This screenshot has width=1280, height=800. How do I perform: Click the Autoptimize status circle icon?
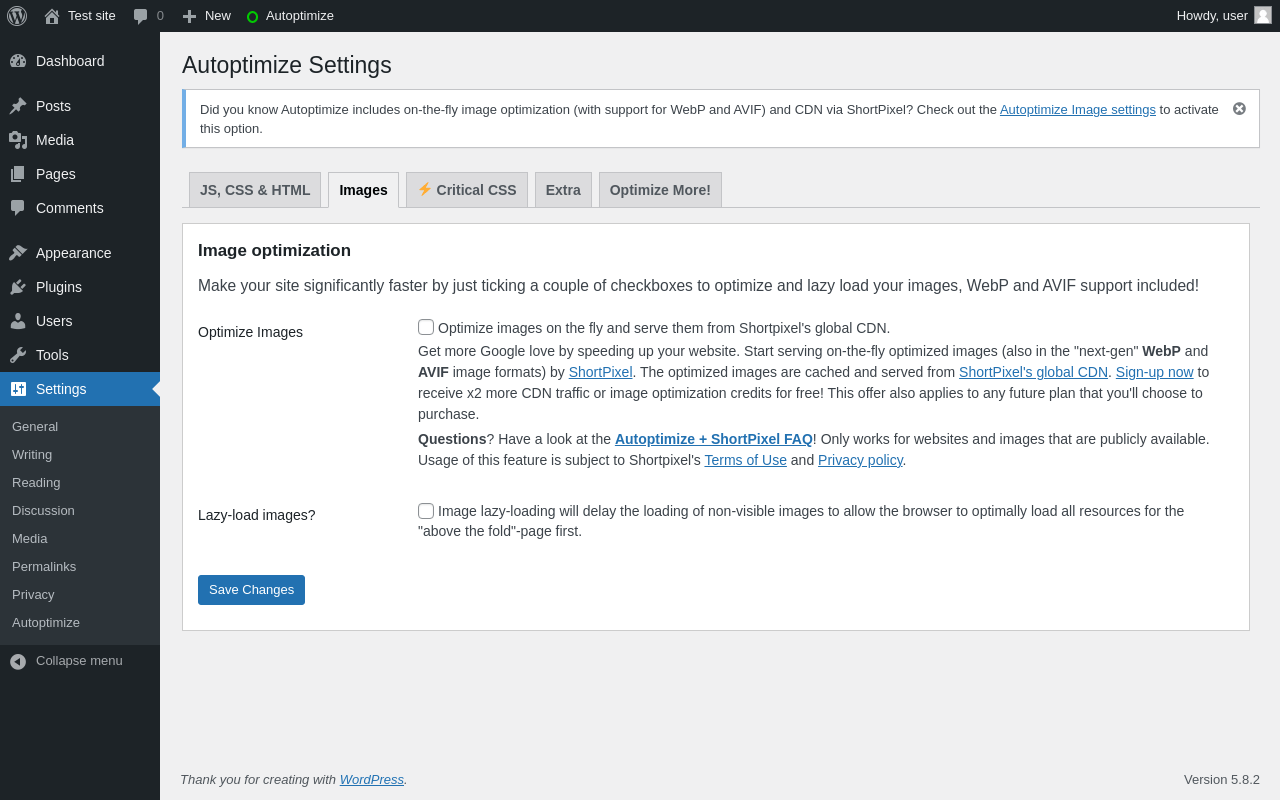click(252, 16)
